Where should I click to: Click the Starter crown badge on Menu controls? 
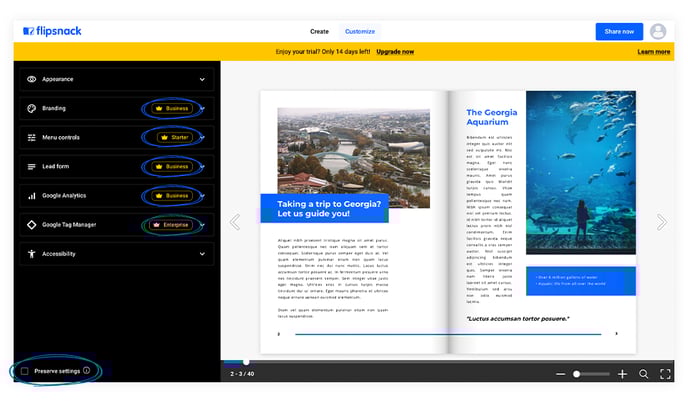[x=175, y=137]
